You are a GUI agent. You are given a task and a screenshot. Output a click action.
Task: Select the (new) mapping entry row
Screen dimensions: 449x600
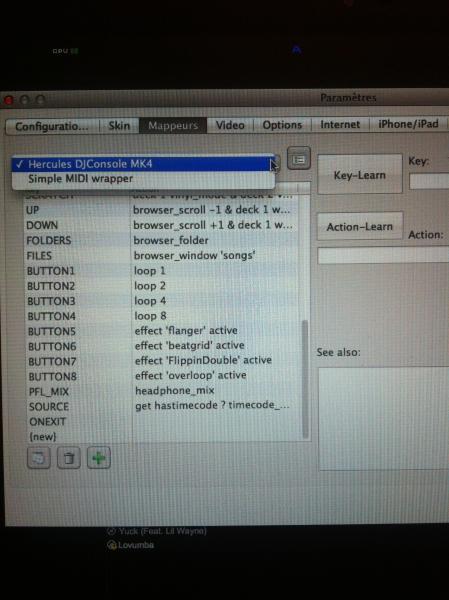163,436
